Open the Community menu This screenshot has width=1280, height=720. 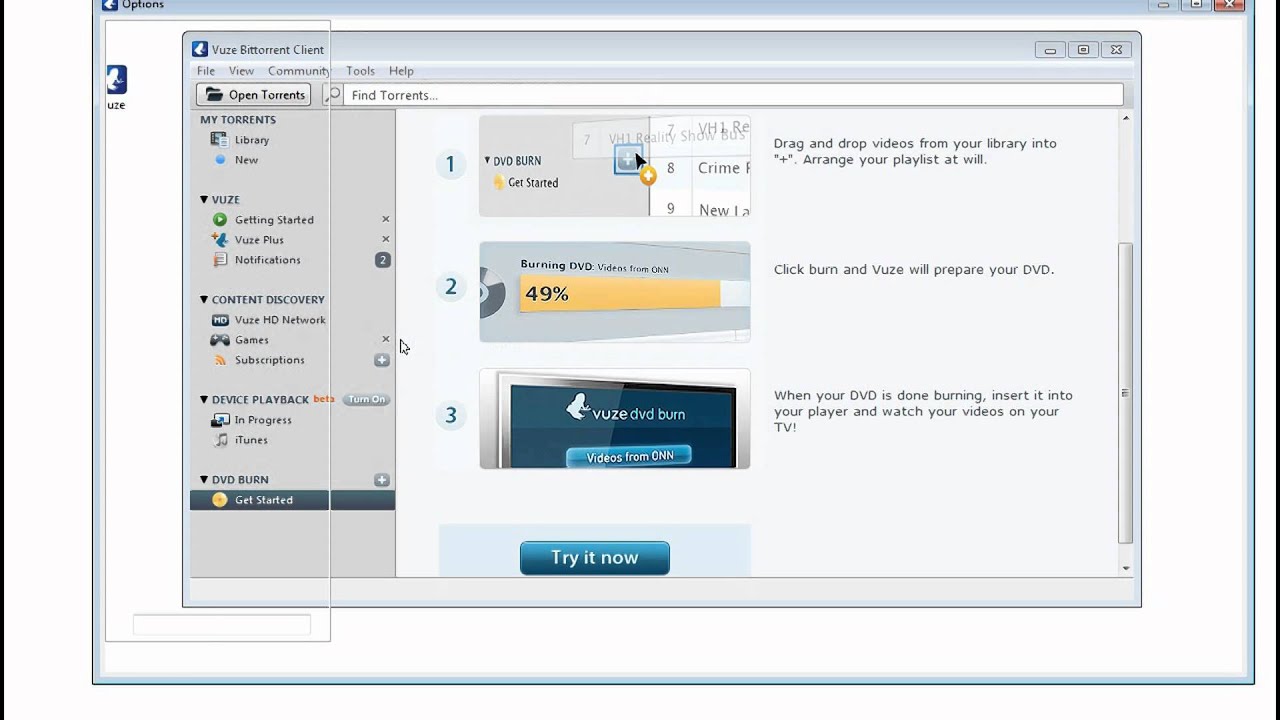click(x=298, y=71)
